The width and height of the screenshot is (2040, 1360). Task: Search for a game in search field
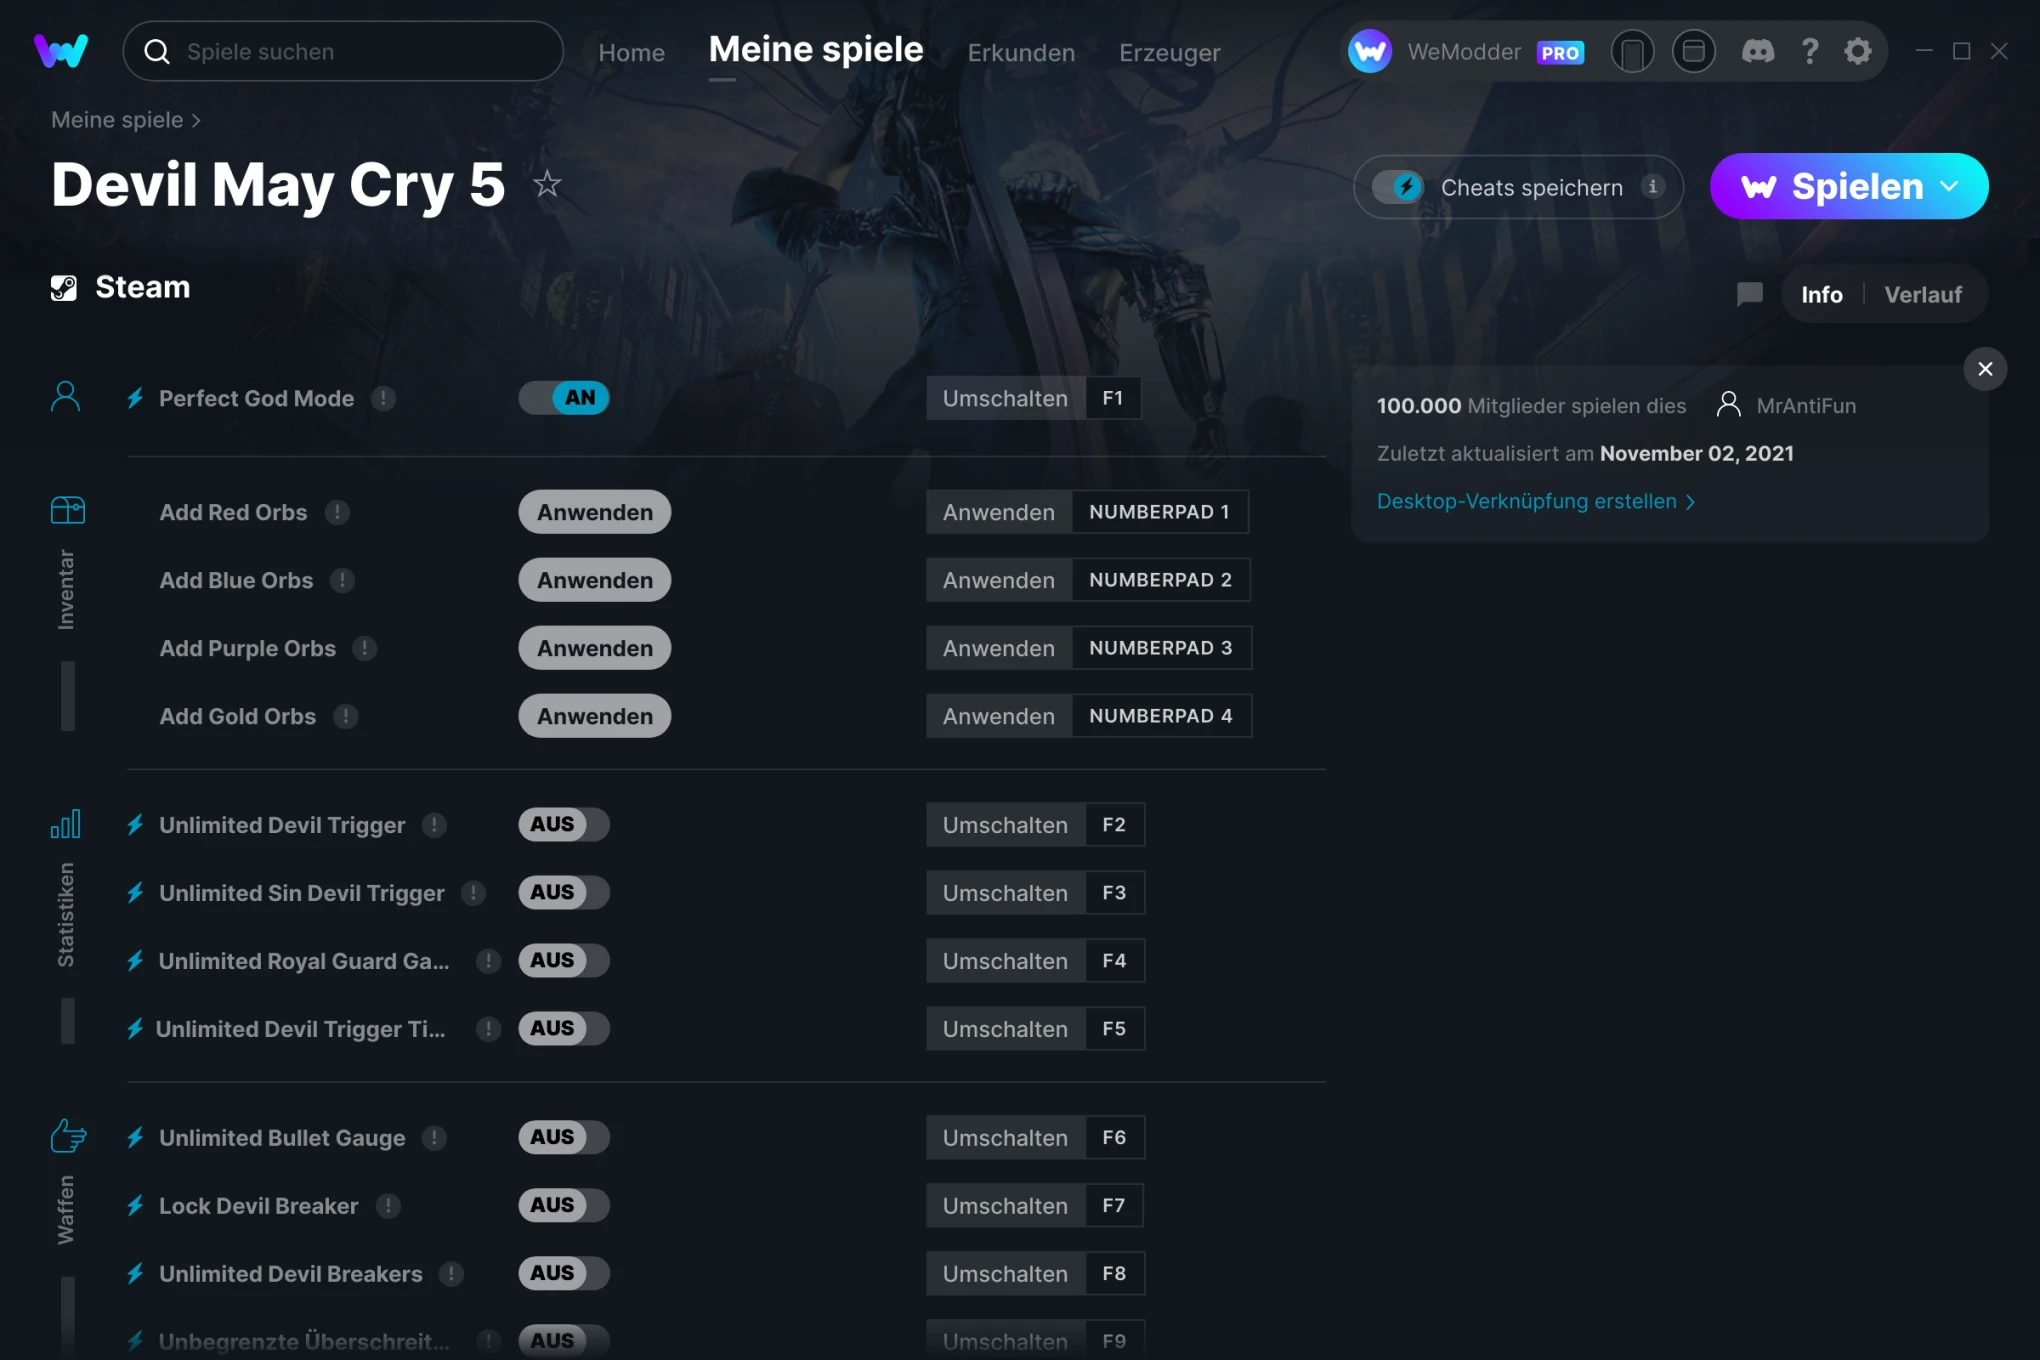pos(340,52)
